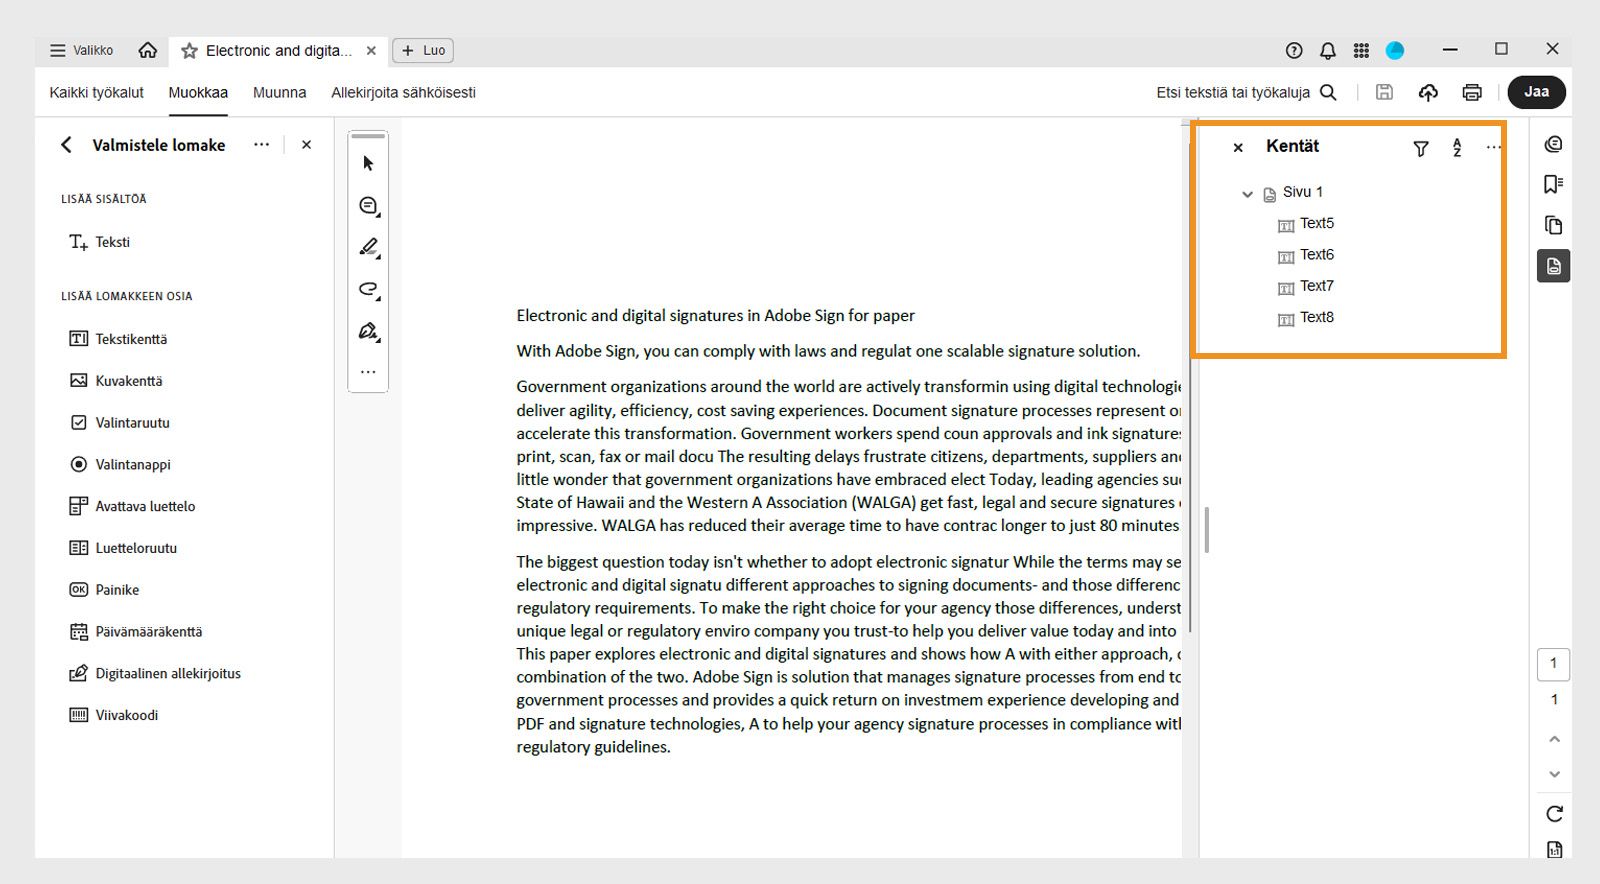This screenshot has width=1600, height=884.
Task: Collapse the Sivu 1 tree node
Action: (x=1247, y=193)
